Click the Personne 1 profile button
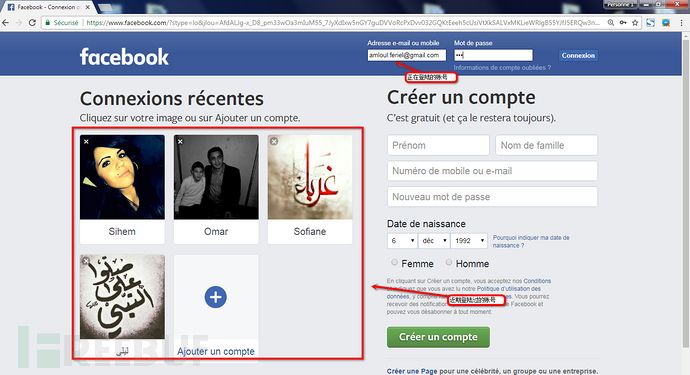The image size is (690, 375). click(x=619, y=4)
